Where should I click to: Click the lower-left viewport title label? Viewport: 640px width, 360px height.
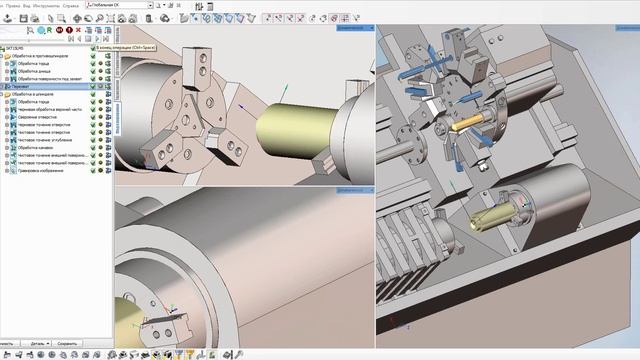pyautogui.click(x=355, y=190)
